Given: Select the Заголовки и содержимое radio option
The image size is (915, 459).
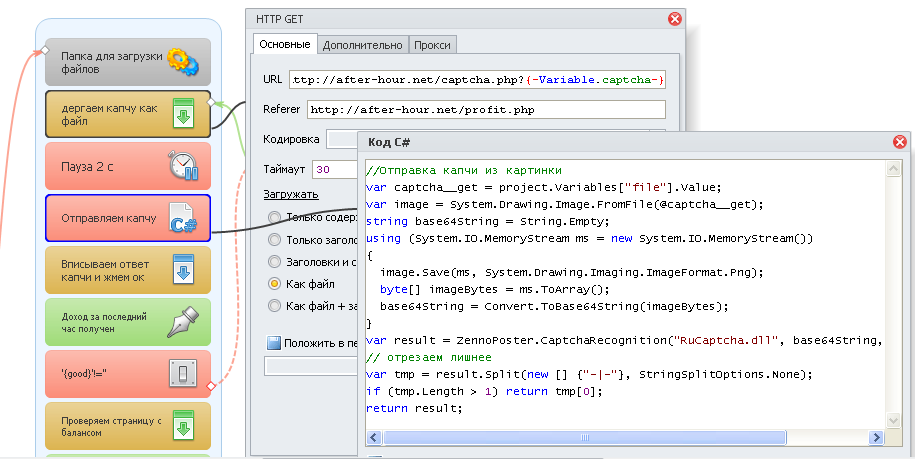Looking at the screenshot, I should point(274,262).
